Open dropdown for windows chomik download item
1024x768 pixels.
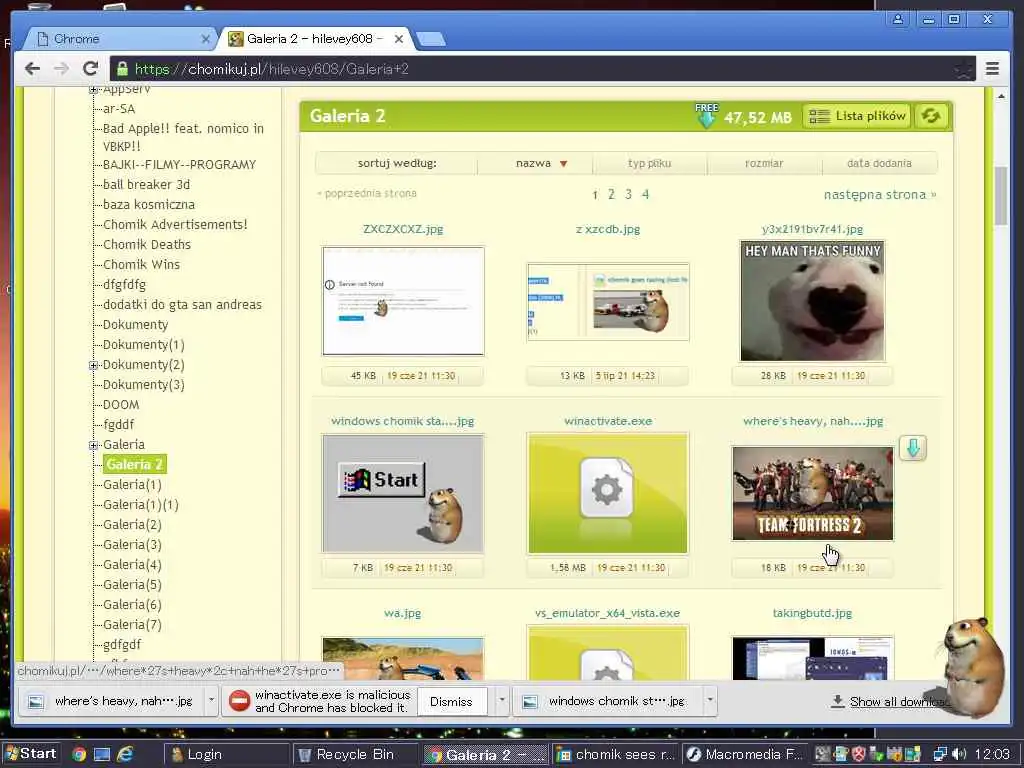(x=710, y=701)
